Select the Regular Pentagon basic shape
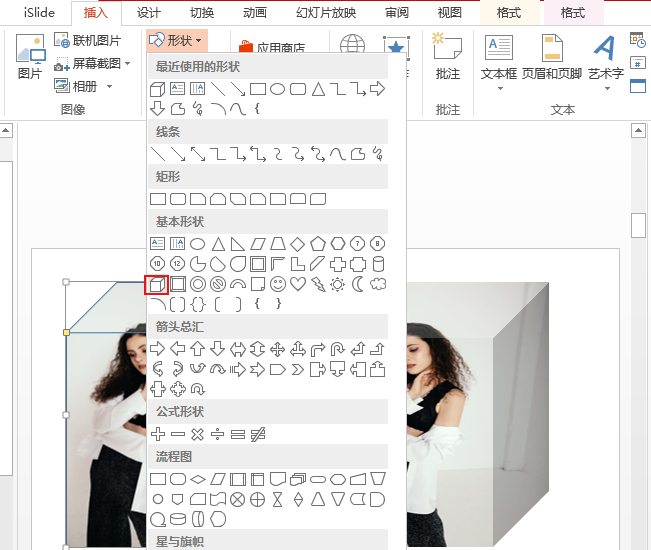The height and width of the screenshot is (550, 651). click(318, 244)
